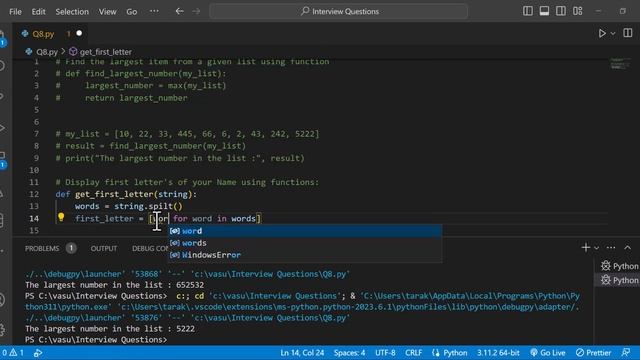The height and width of the screenshot is (360, 640).
Task: Run the Python file with play button
Action: click(602, 33)
